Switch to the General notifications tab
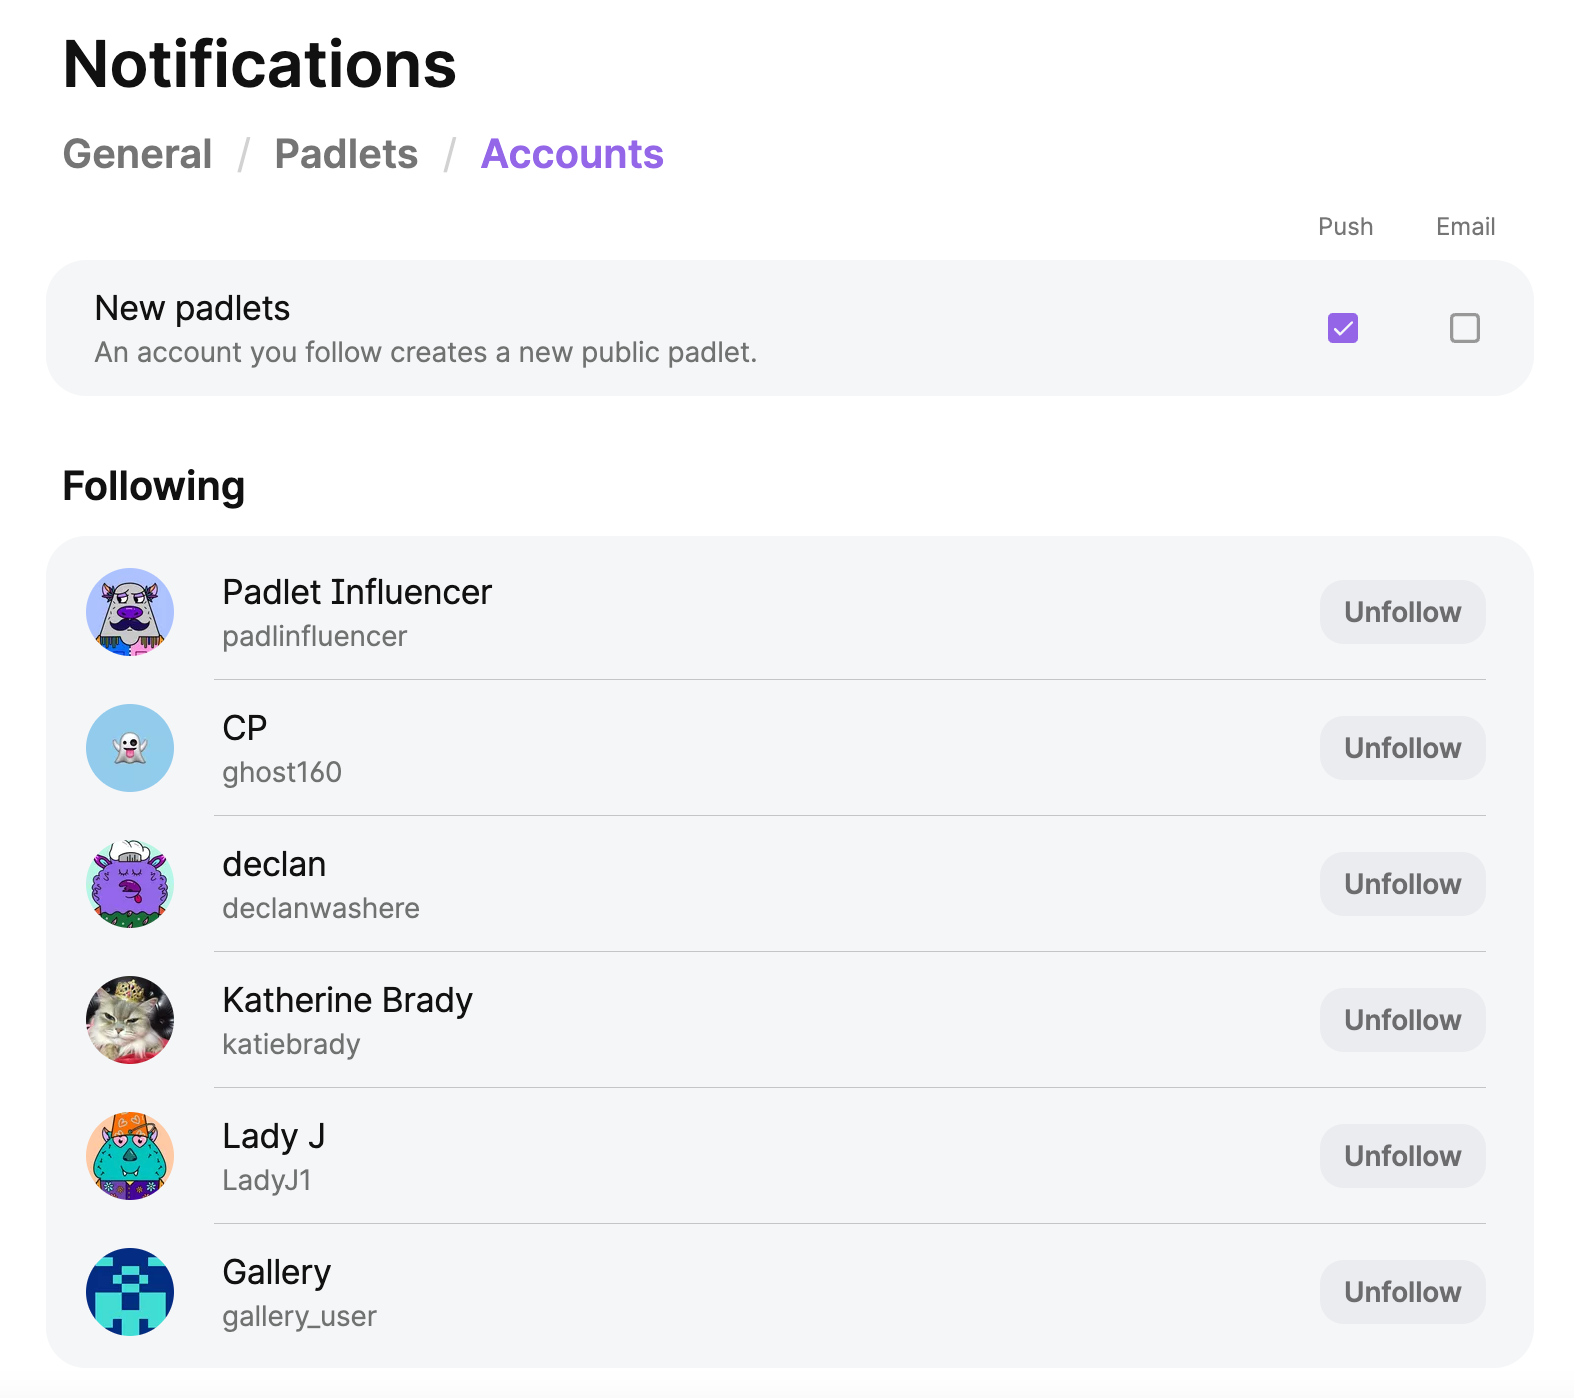The width and height of the screenshot is (1574, 1398). pyautogui.click(x=136, y=154)
